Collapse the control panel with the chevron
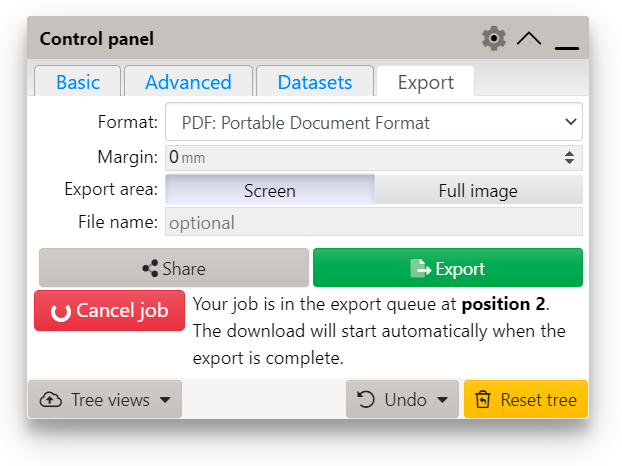This screenshot has width=622, height=466. (x=529, y=39)
